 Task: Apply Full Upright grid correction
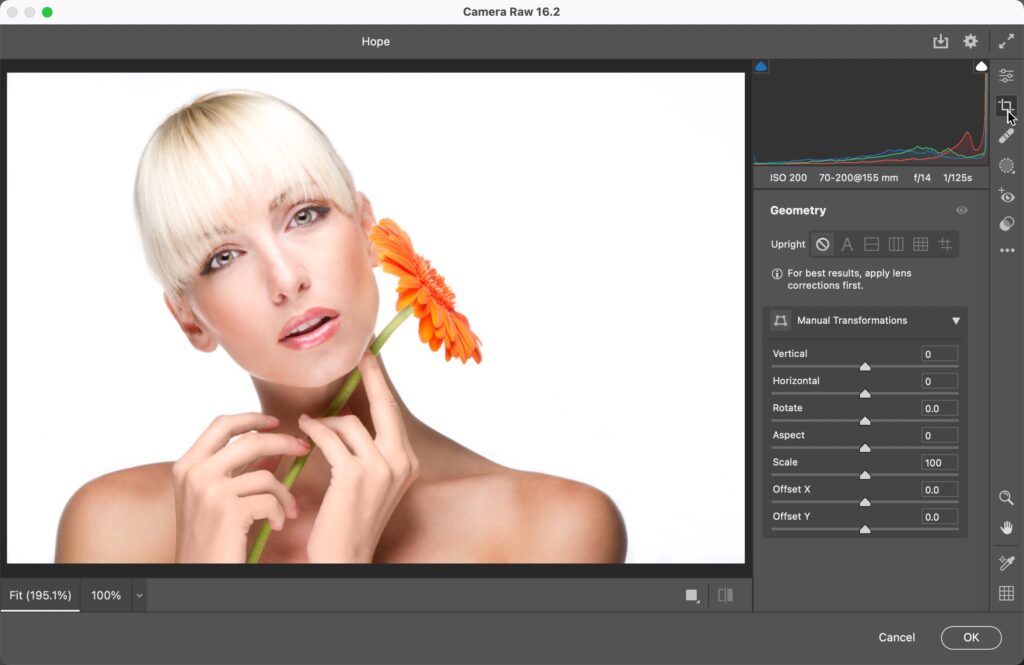point(920,244)
